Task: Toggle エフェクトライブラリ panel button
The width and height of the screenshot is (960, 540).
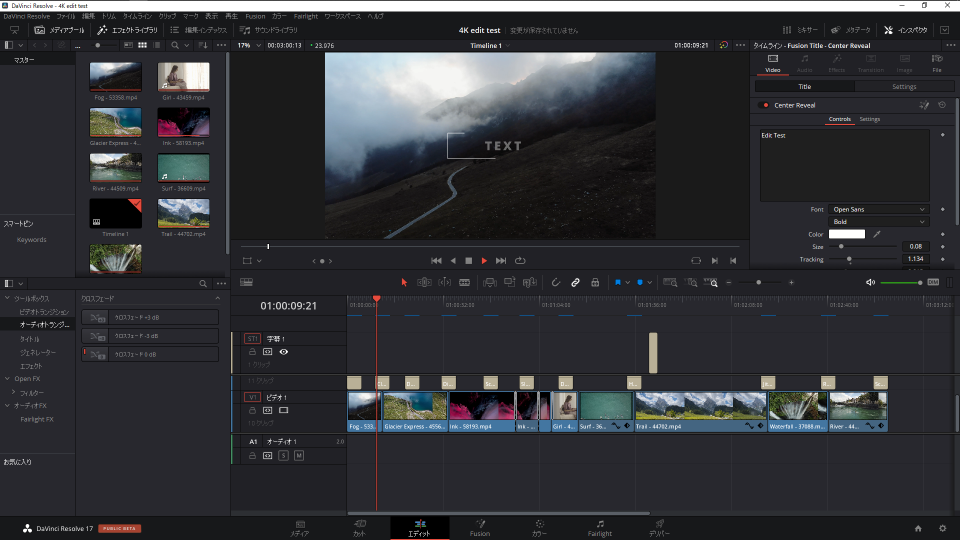Action: point(127,30)
